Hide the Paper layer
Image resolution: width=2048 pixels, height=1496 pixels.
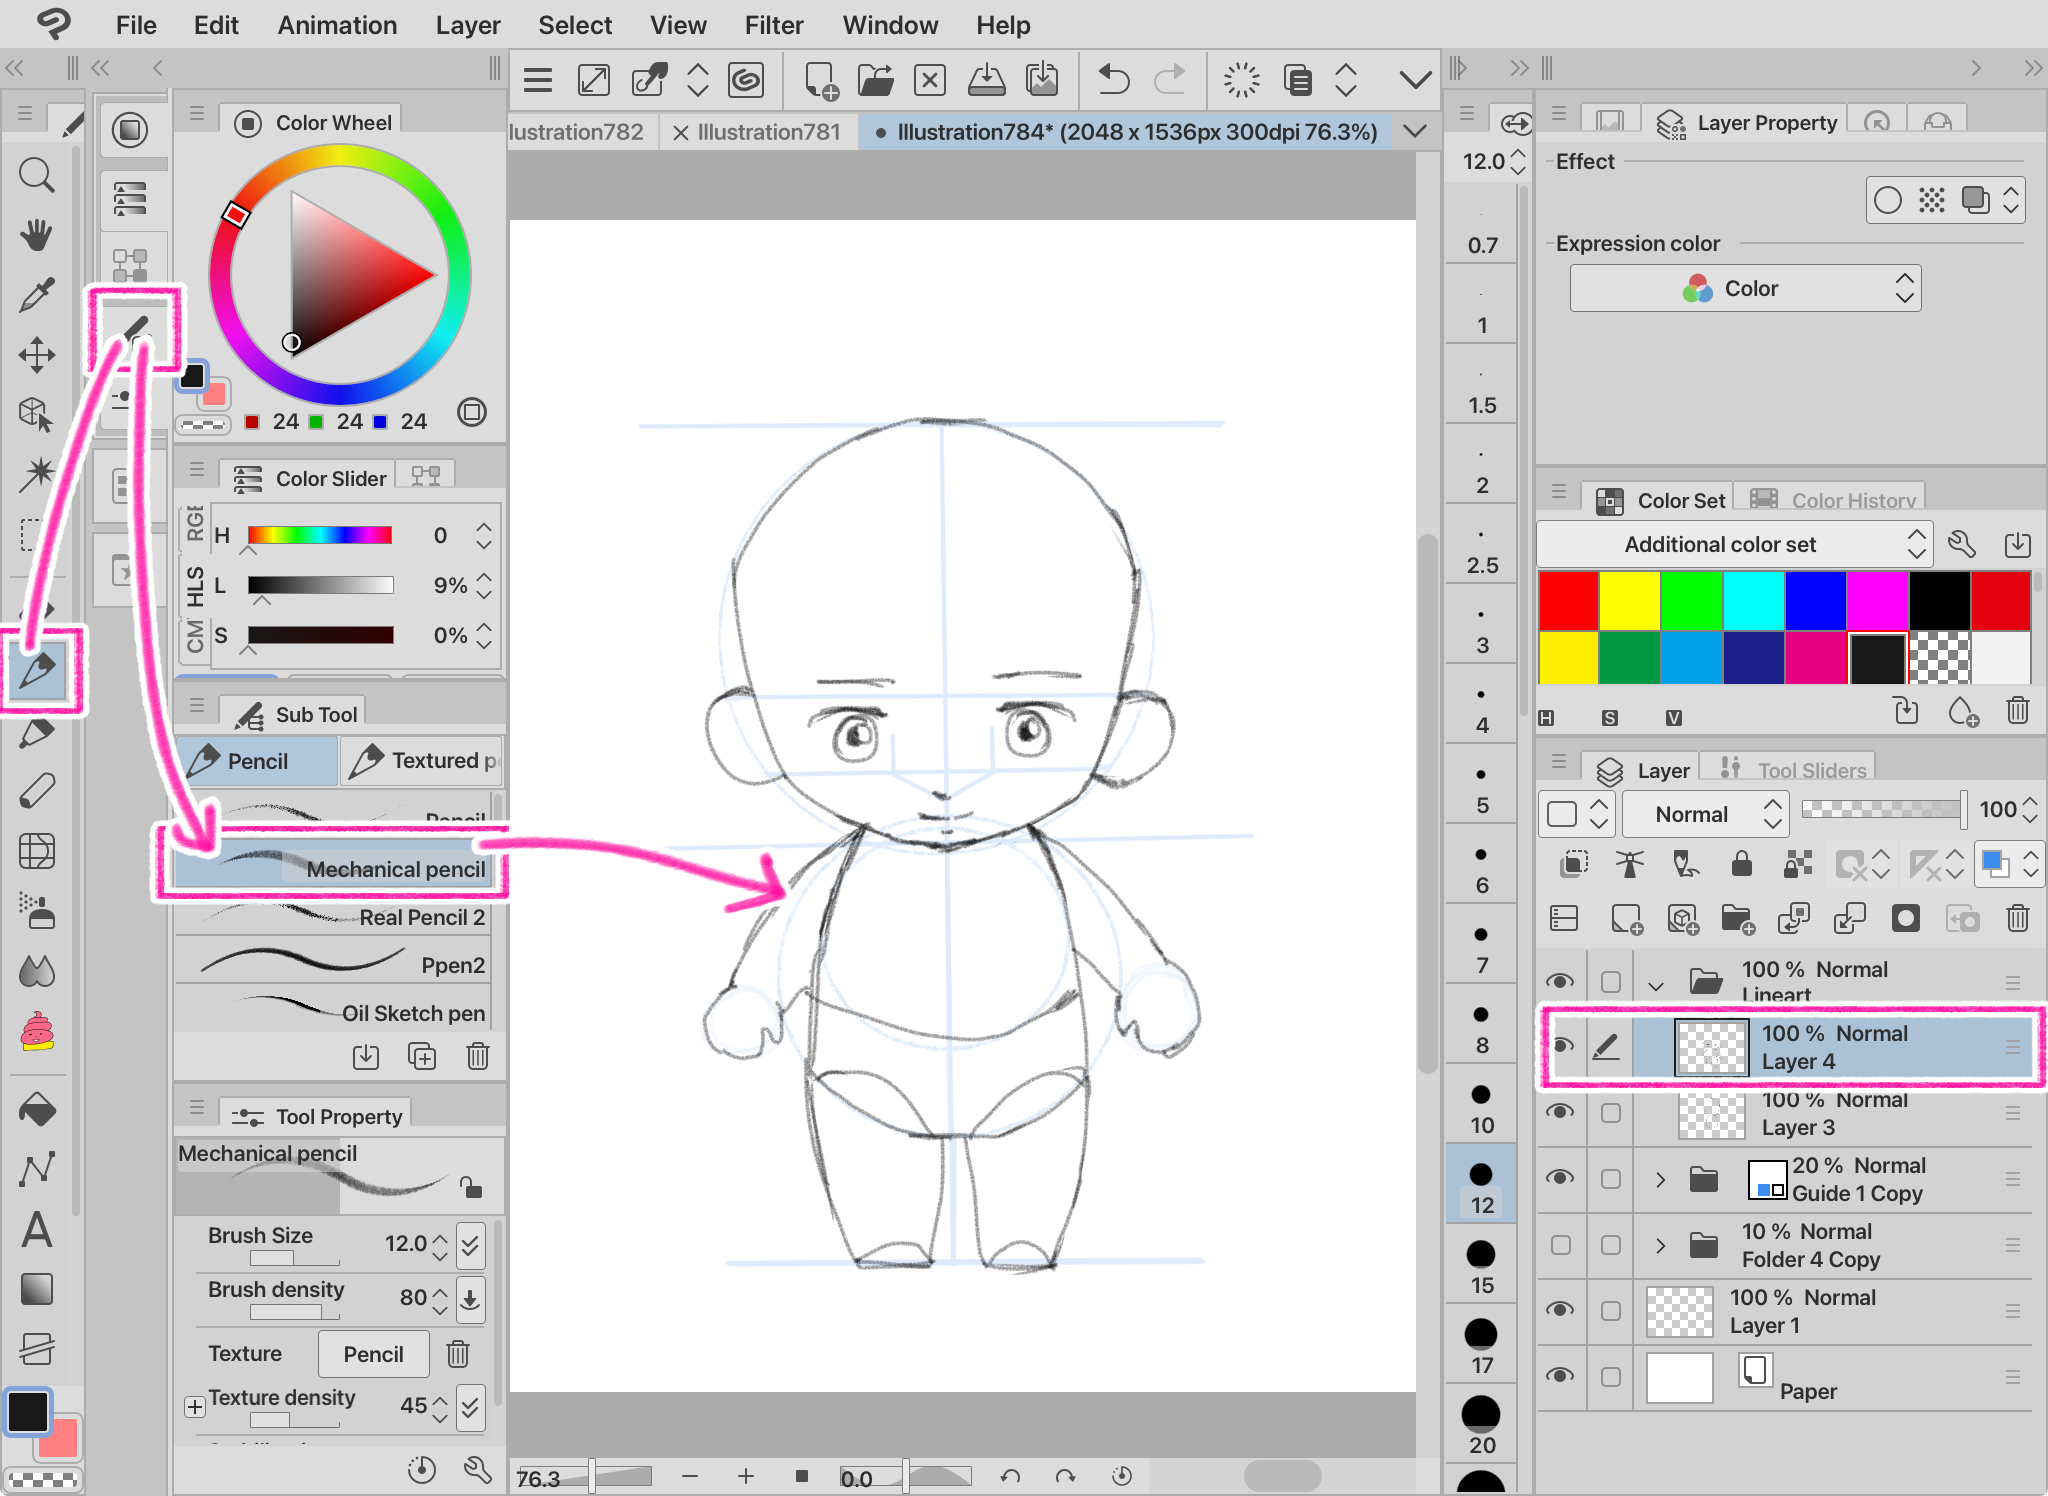[x=1560, y=1377]
